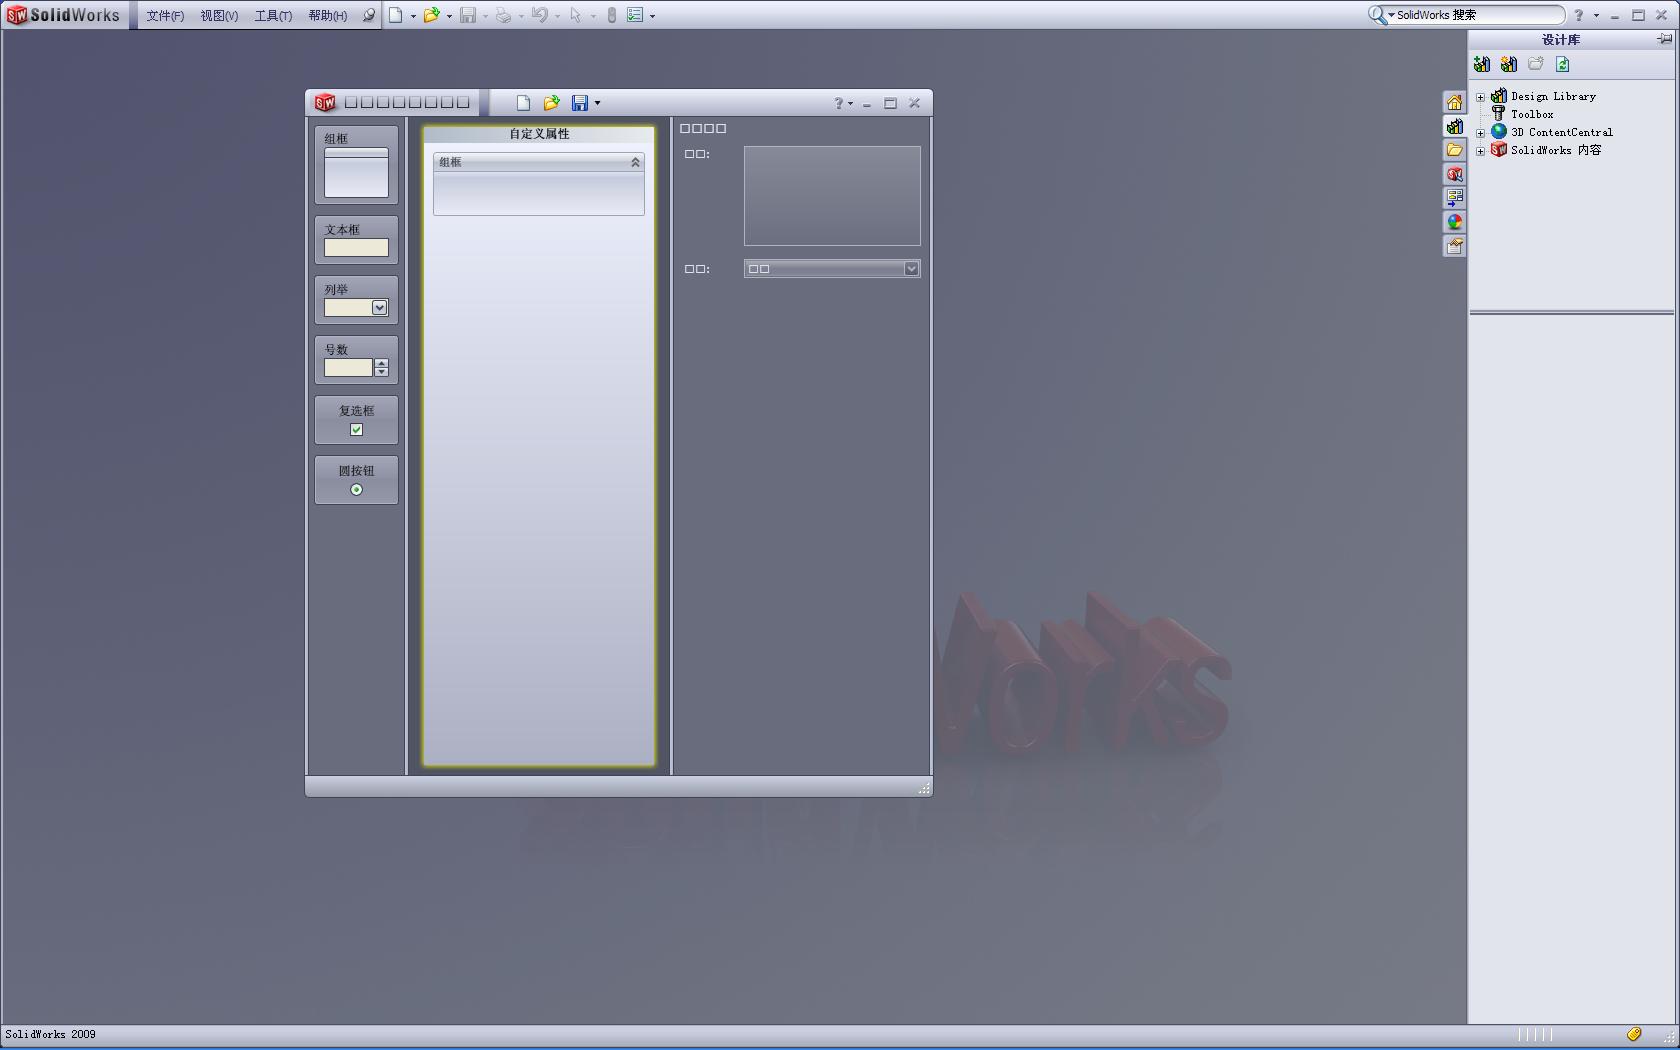This screenshot has height=1050, width=1680.
Task: Click Open icon in property builder window
Action: click(551, 103)
